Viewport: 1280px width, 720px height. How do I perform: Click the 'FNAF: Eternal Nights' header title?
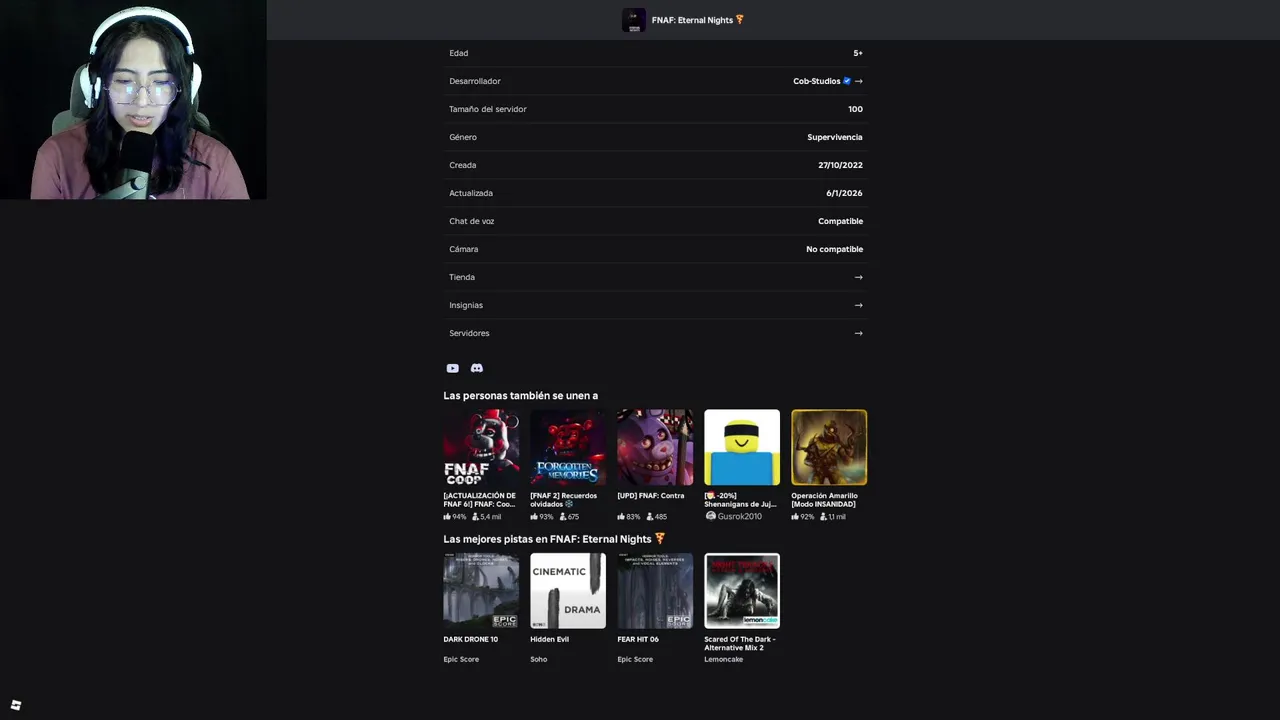[692, 20]
